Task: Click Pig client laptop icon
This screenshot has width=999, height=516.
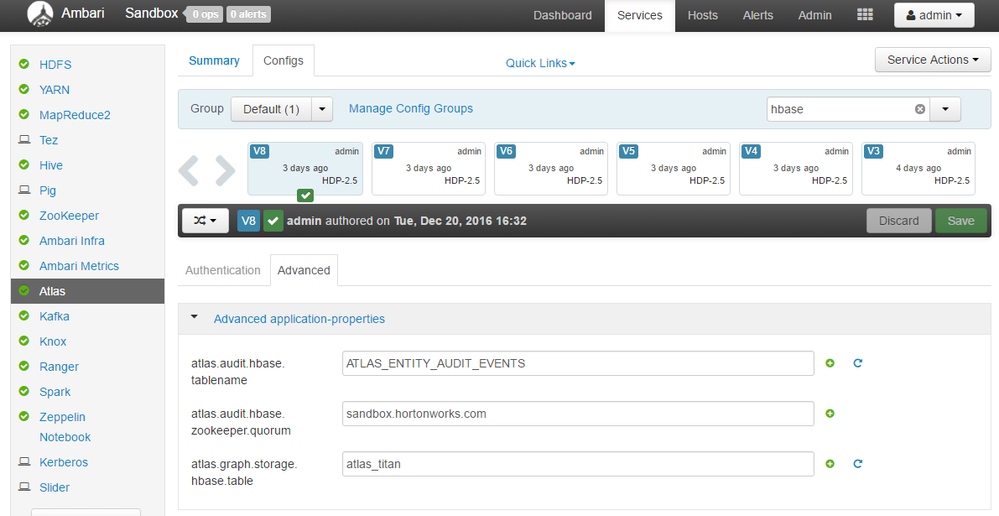Action: 24,190
